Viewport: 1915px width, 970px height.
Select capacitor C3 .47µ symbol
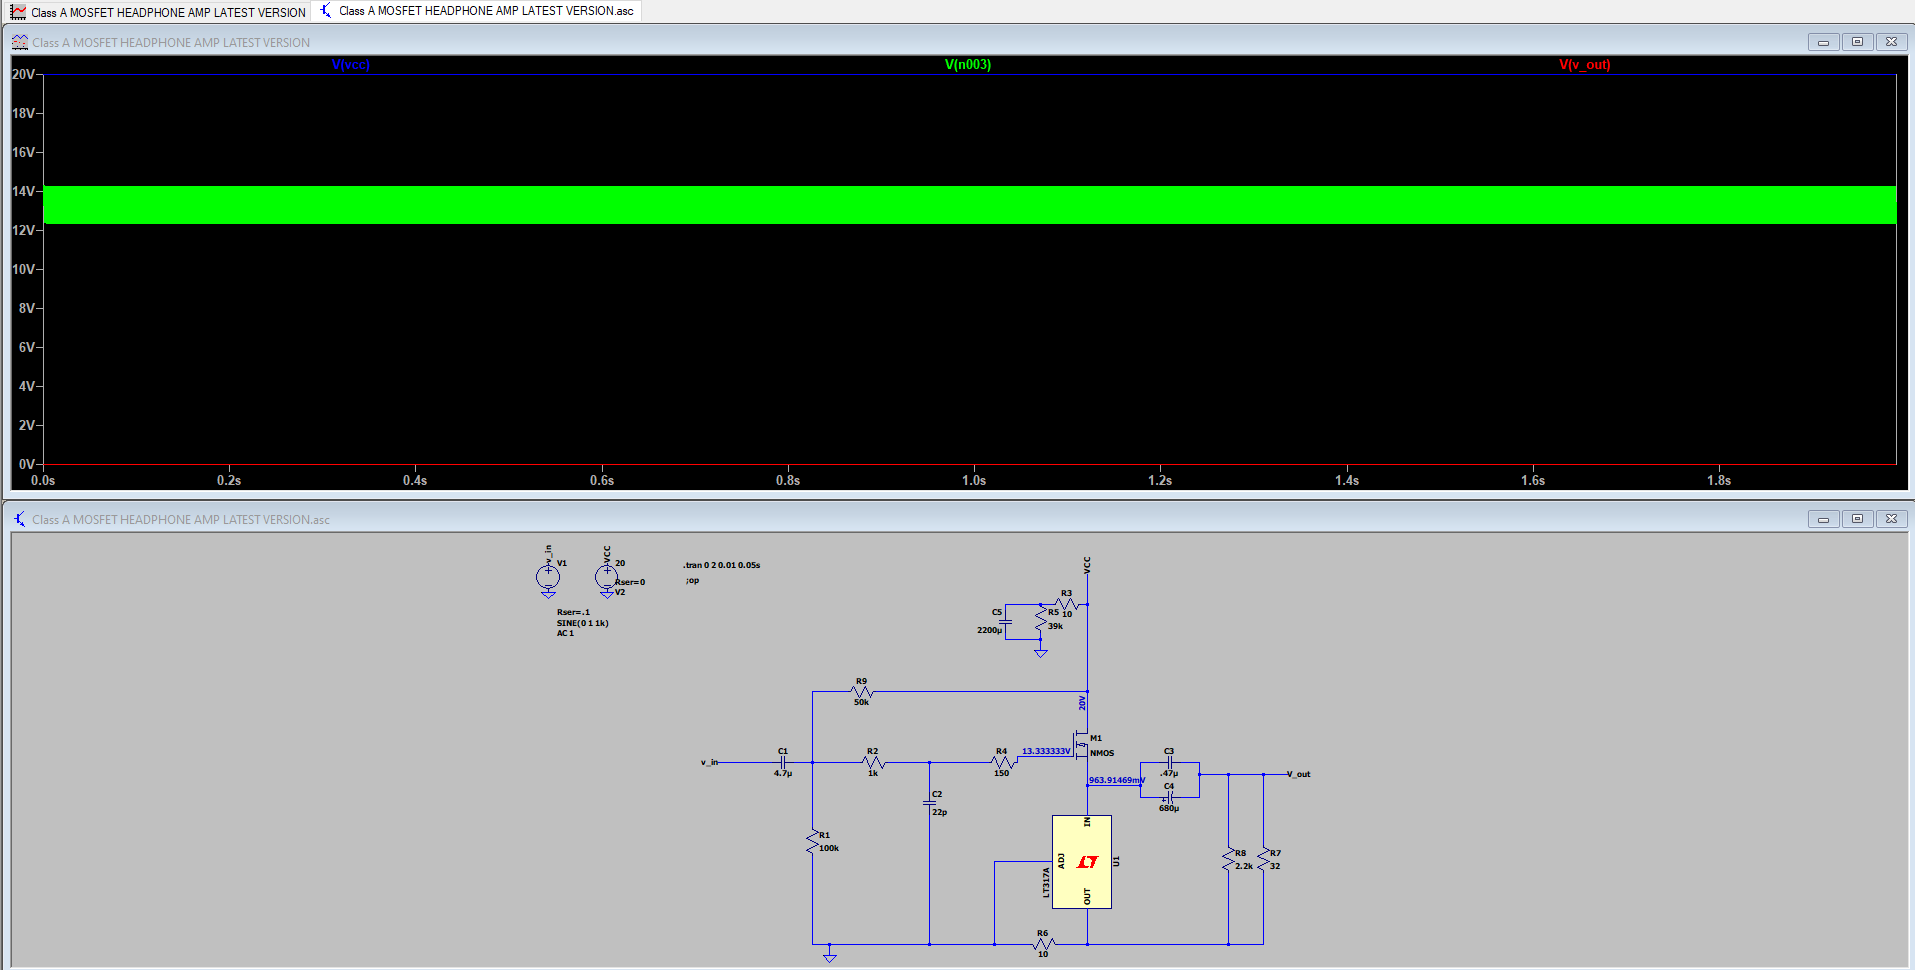pos(1169,762)
